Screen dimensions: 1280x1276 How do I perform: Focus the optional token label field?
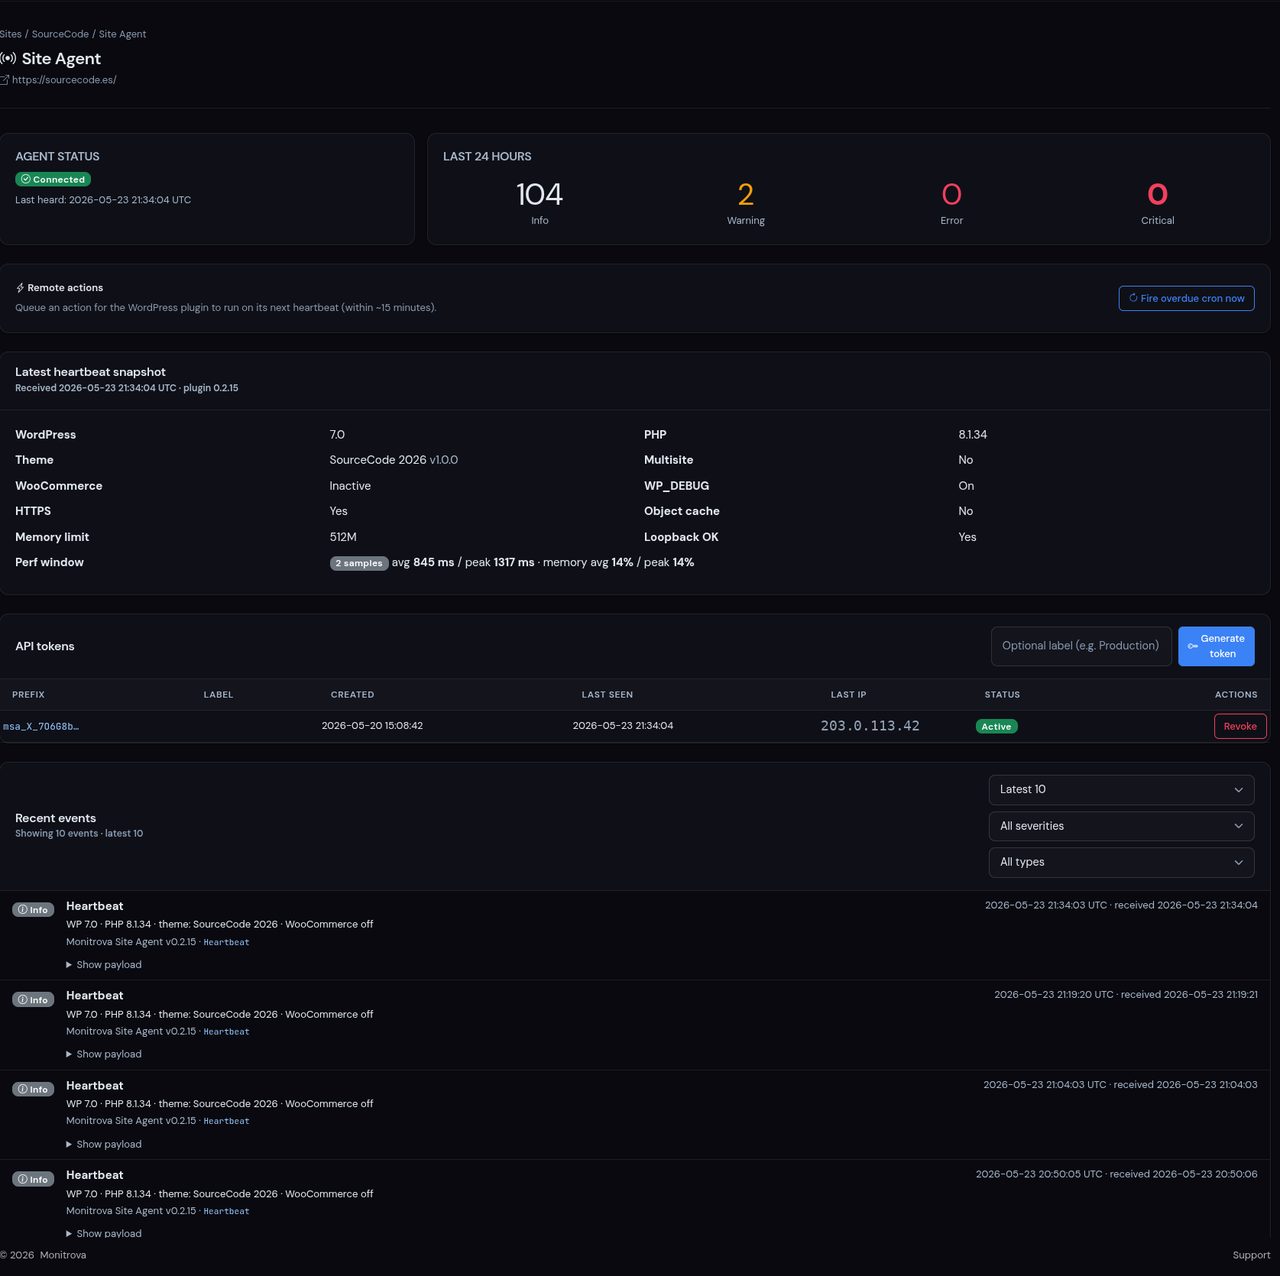click(x=1081, y=646)
